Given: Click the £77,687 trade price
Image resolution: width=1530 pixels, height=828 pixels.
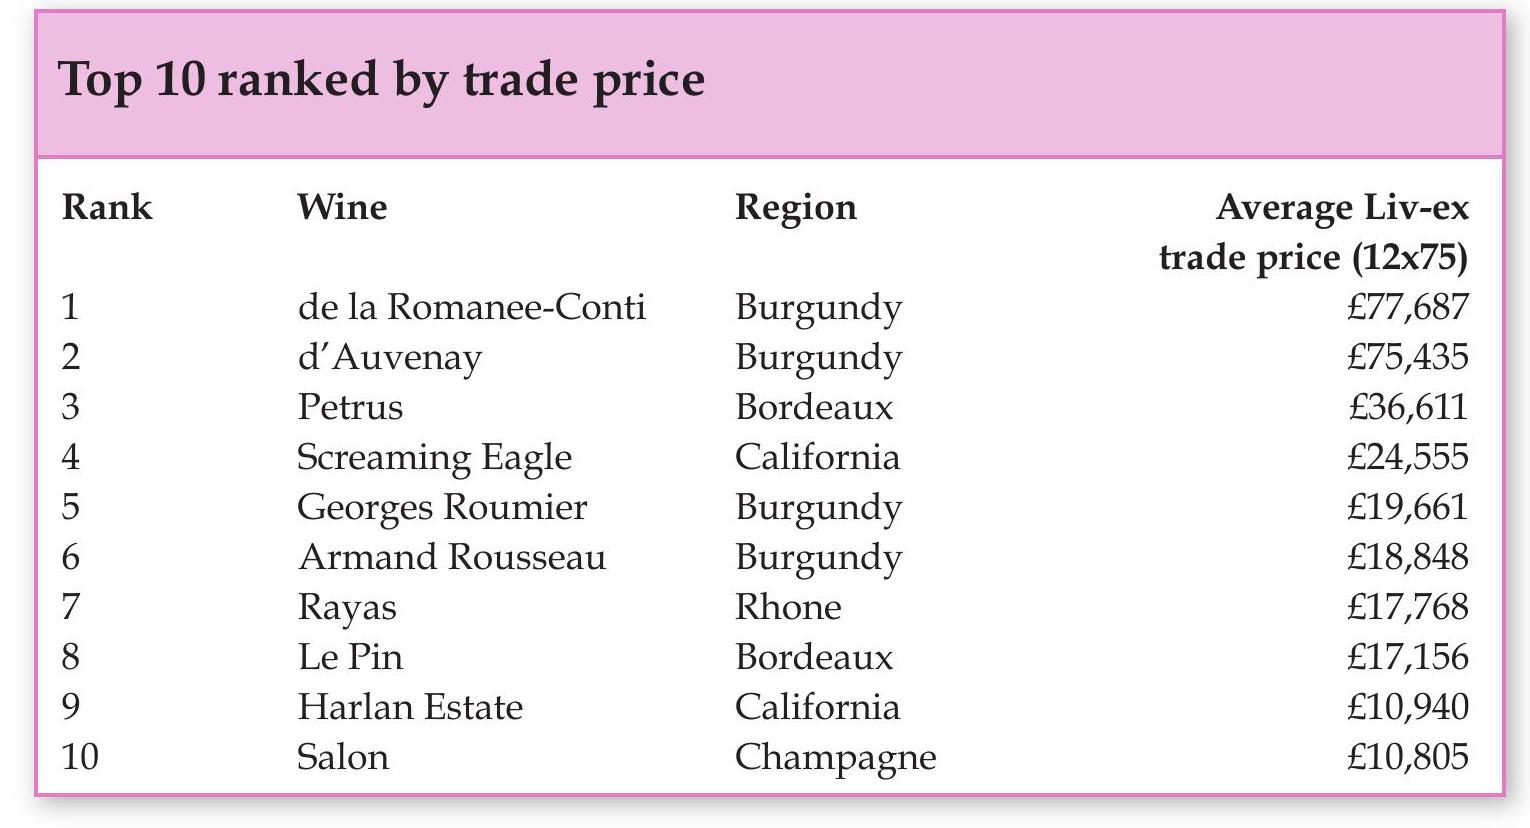Looking at the screenshot, I should (x=1407, y=307).
